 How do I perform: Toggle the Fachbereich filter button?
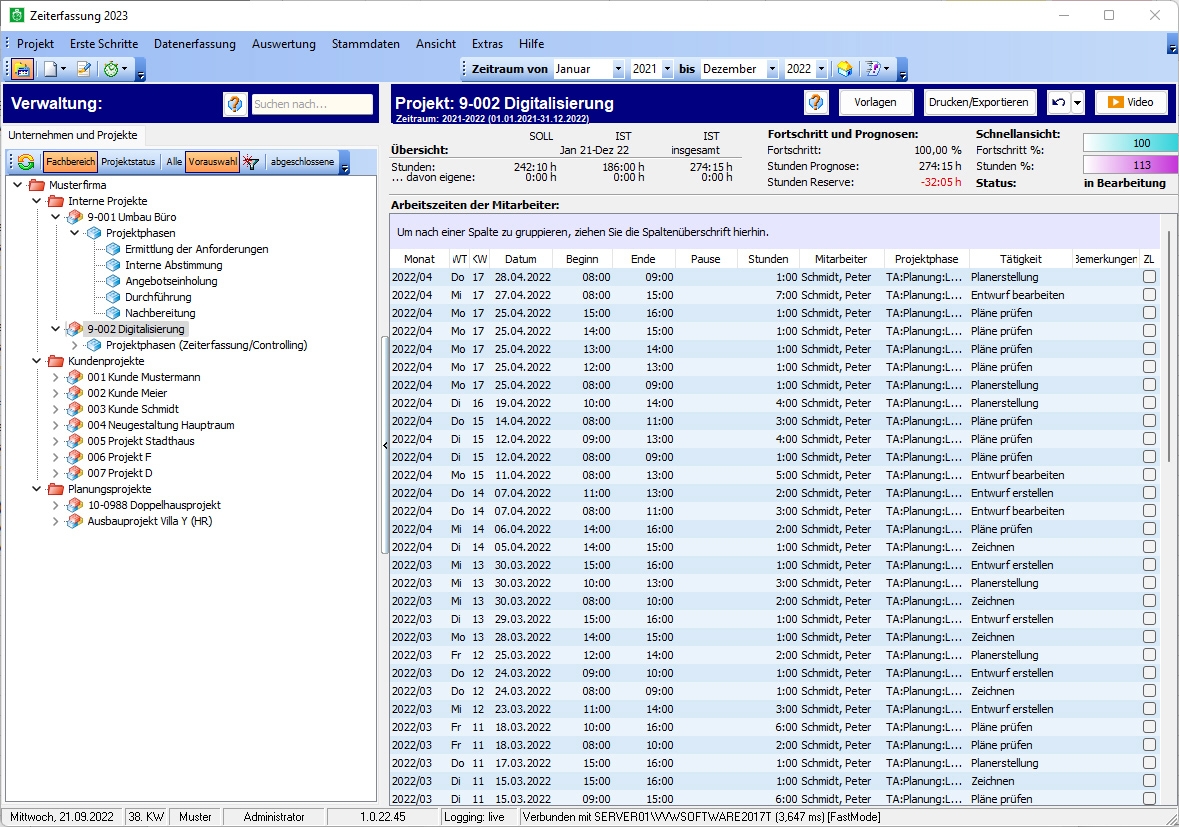tap(70, 162)
